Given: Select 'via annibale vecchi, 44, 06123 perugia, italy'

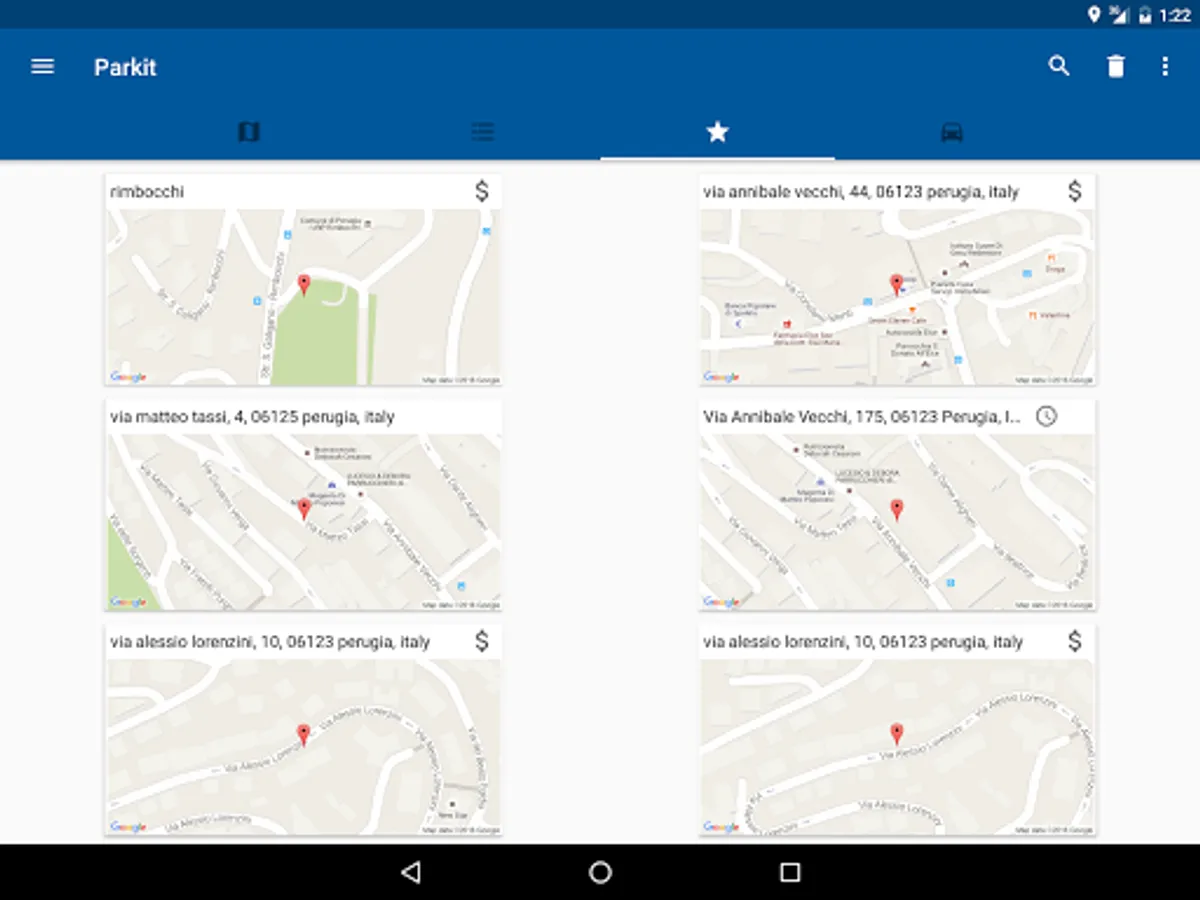Looking at the screenshot, I should point(861,191).
